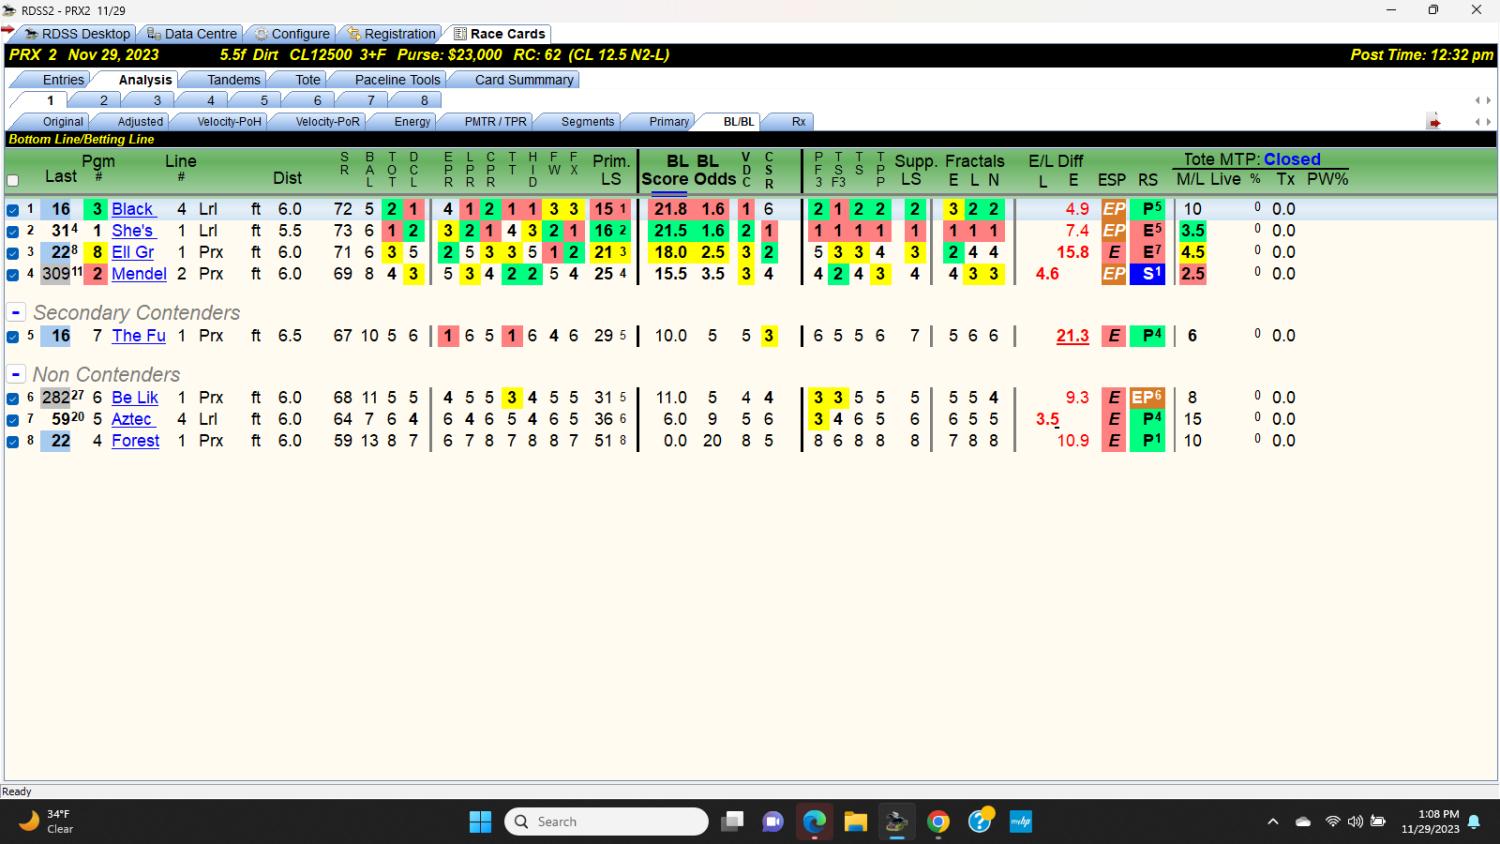Switch to the Data Centre tab
Viewport: 1500px width, 844px height.
(x=191, y=33)
